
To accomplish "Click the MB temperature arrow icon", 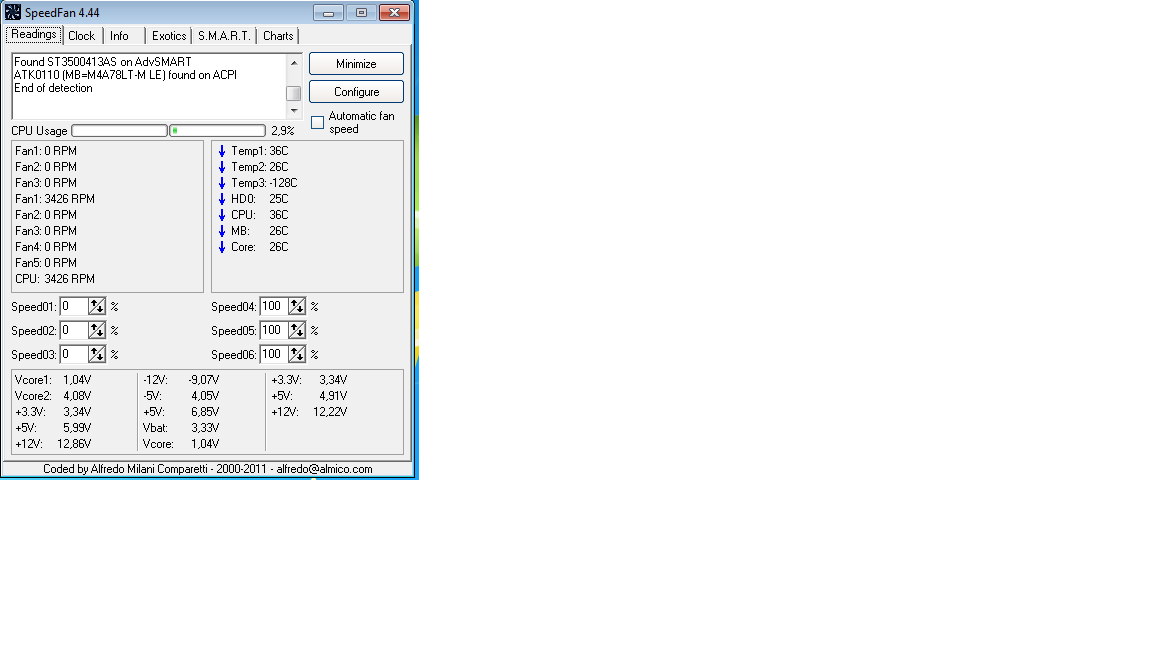I will (x=222, y=231).
